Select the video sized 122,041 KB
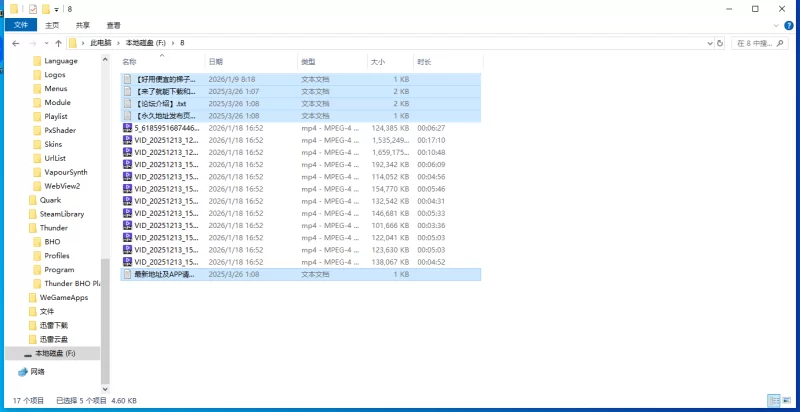This screenshot has height=412, width=800. 301,238
